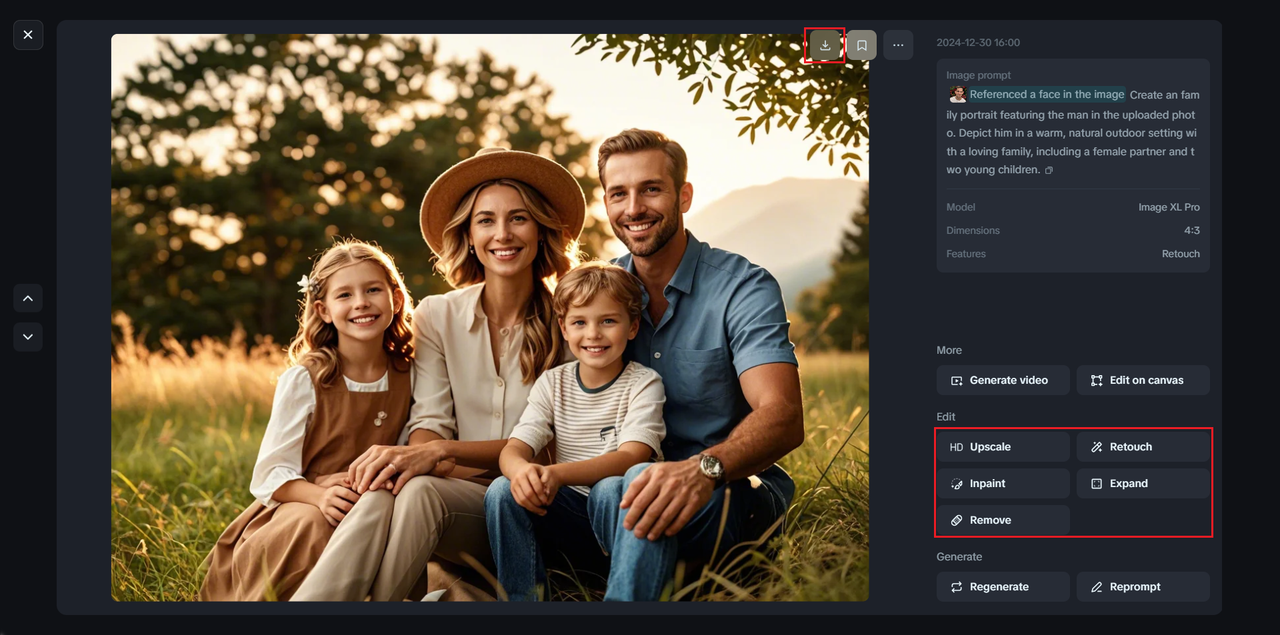Click the Reprompt button

click(x=1143, y=587)
